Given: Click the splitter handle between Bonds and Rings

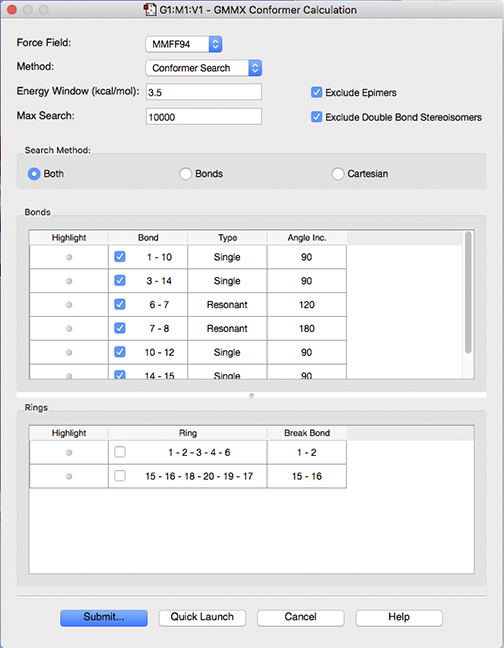Looking at the screenshot, I should tap(252, 395).
